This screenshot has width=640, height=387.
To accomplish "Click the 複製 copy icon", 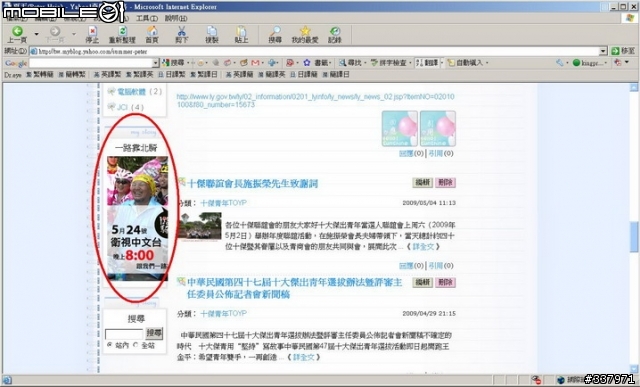I will [x=211, y=35].
